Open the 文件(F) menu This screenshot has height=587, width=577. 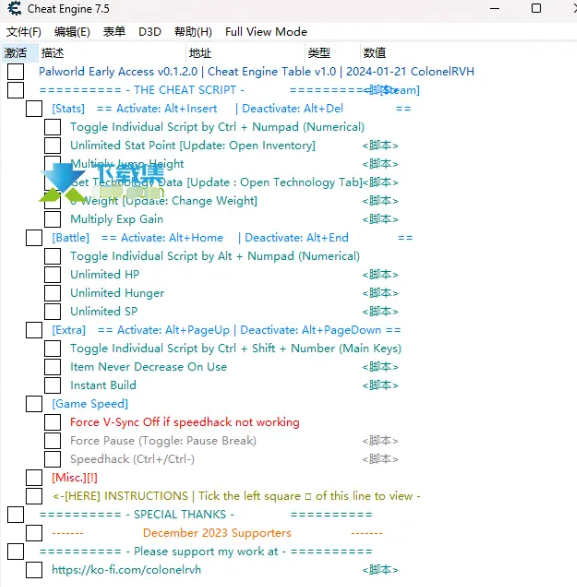point(24,32)
